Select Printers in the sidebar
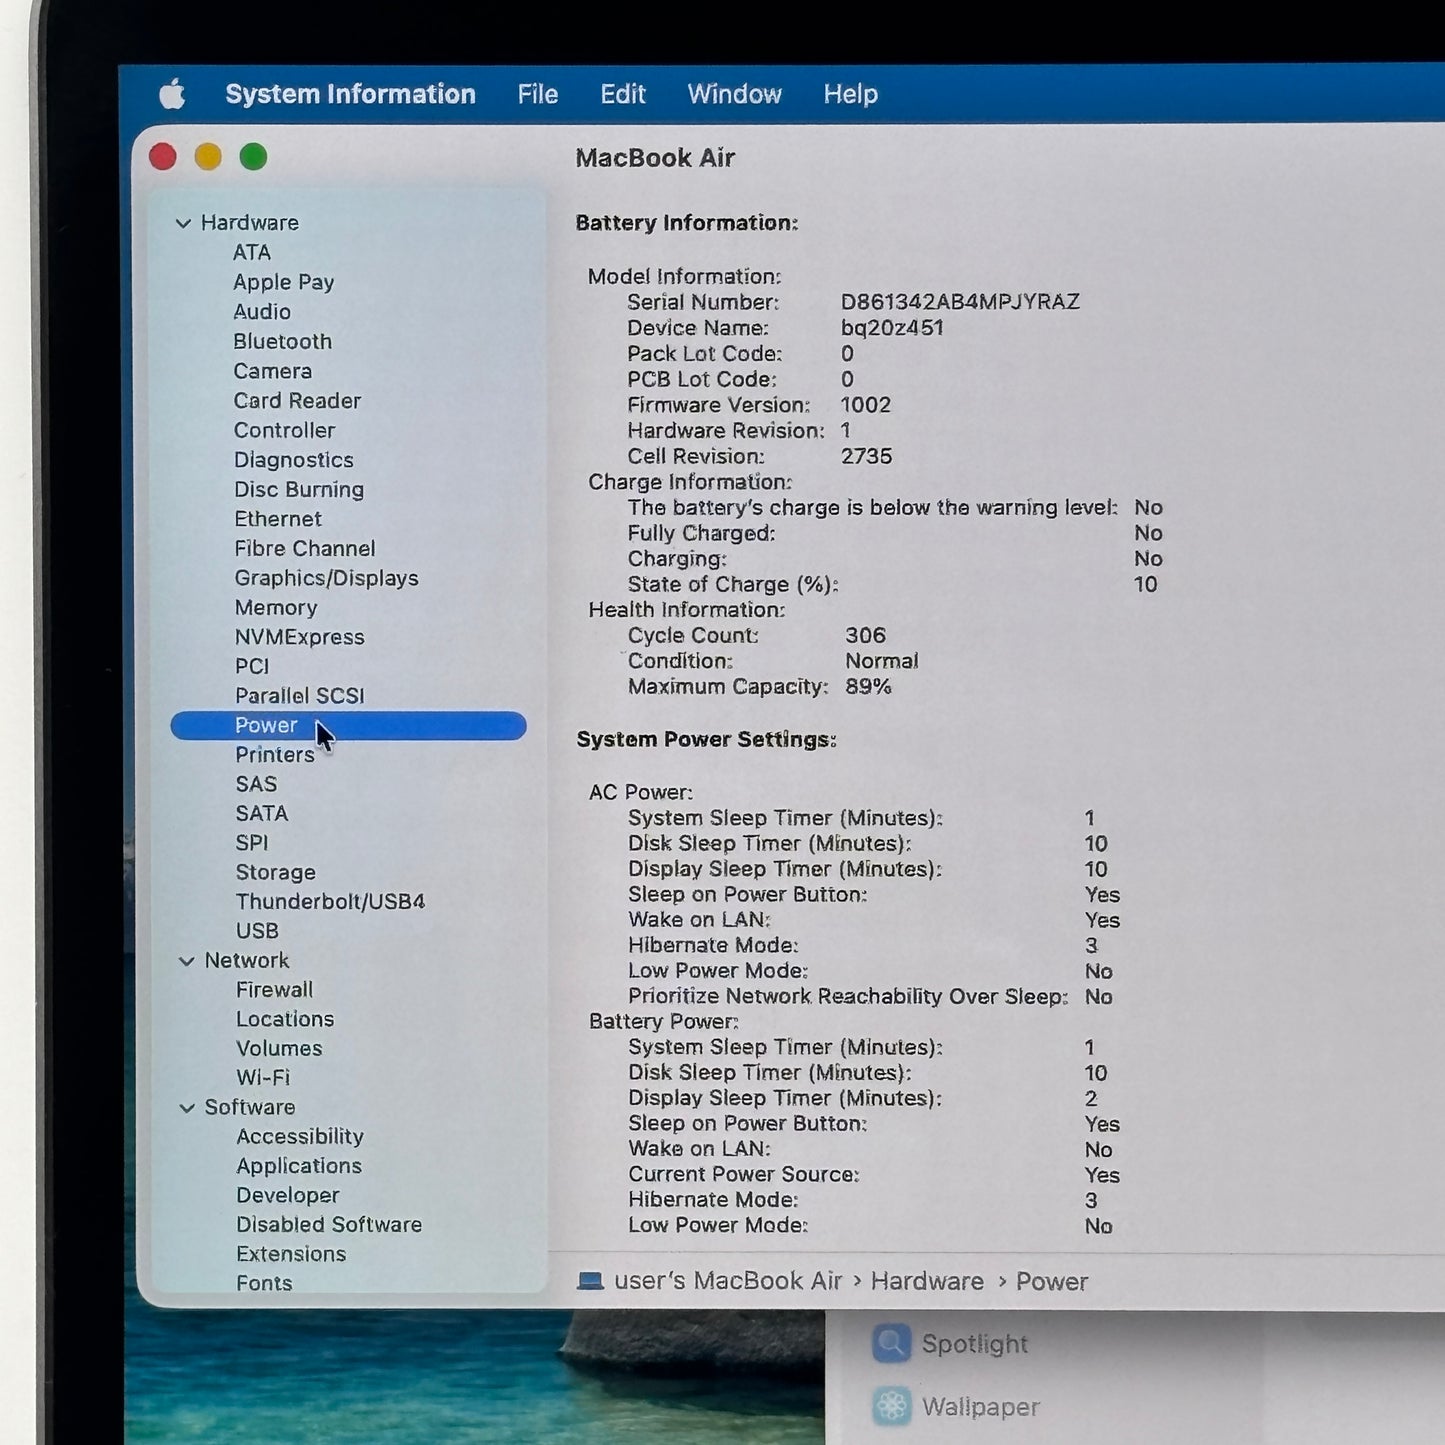The image size is (1445, 1445). click(x=275, y=755)
